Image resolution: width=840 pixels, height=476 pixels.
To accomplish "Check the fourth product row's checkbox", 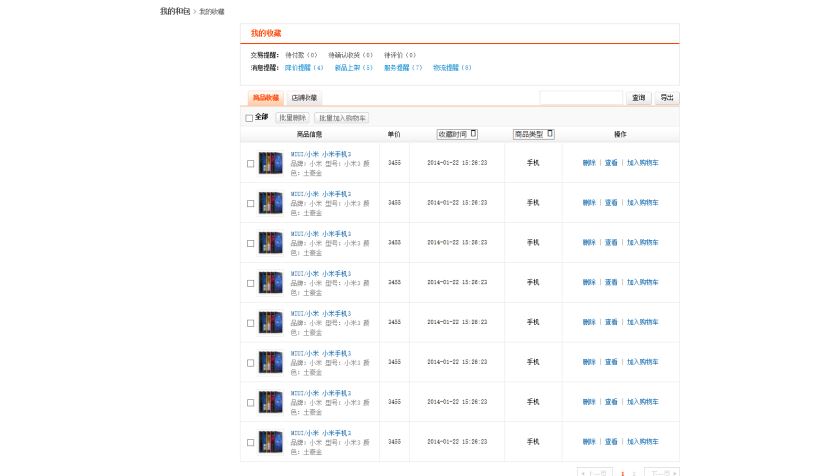I will [x=250, y=283].
